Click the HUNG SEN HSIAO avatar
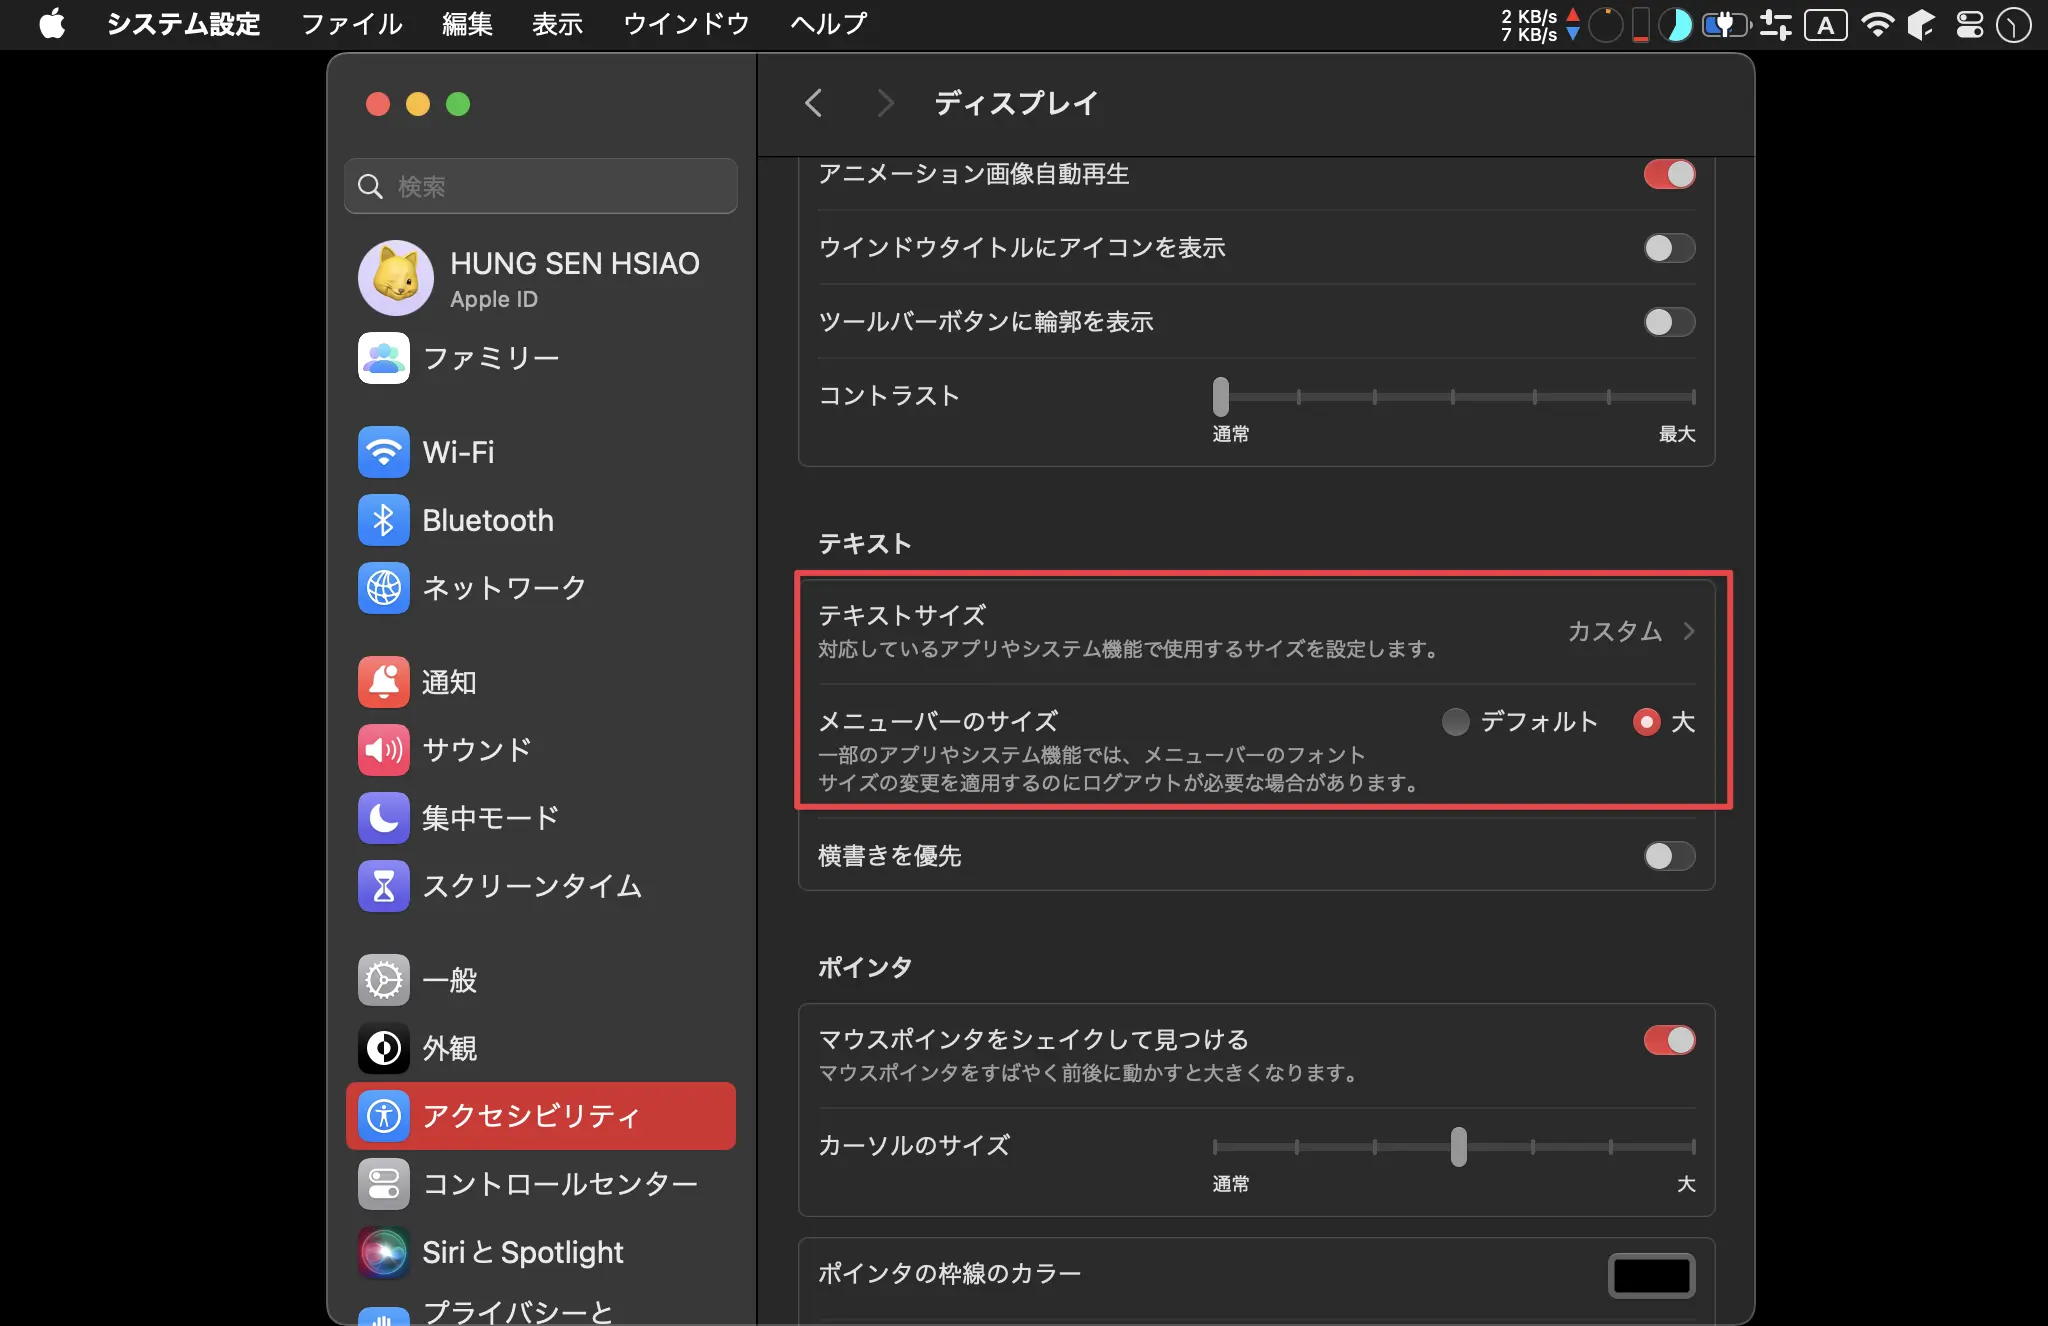This screenshot has width=2048, height=1326. (396, 278)
